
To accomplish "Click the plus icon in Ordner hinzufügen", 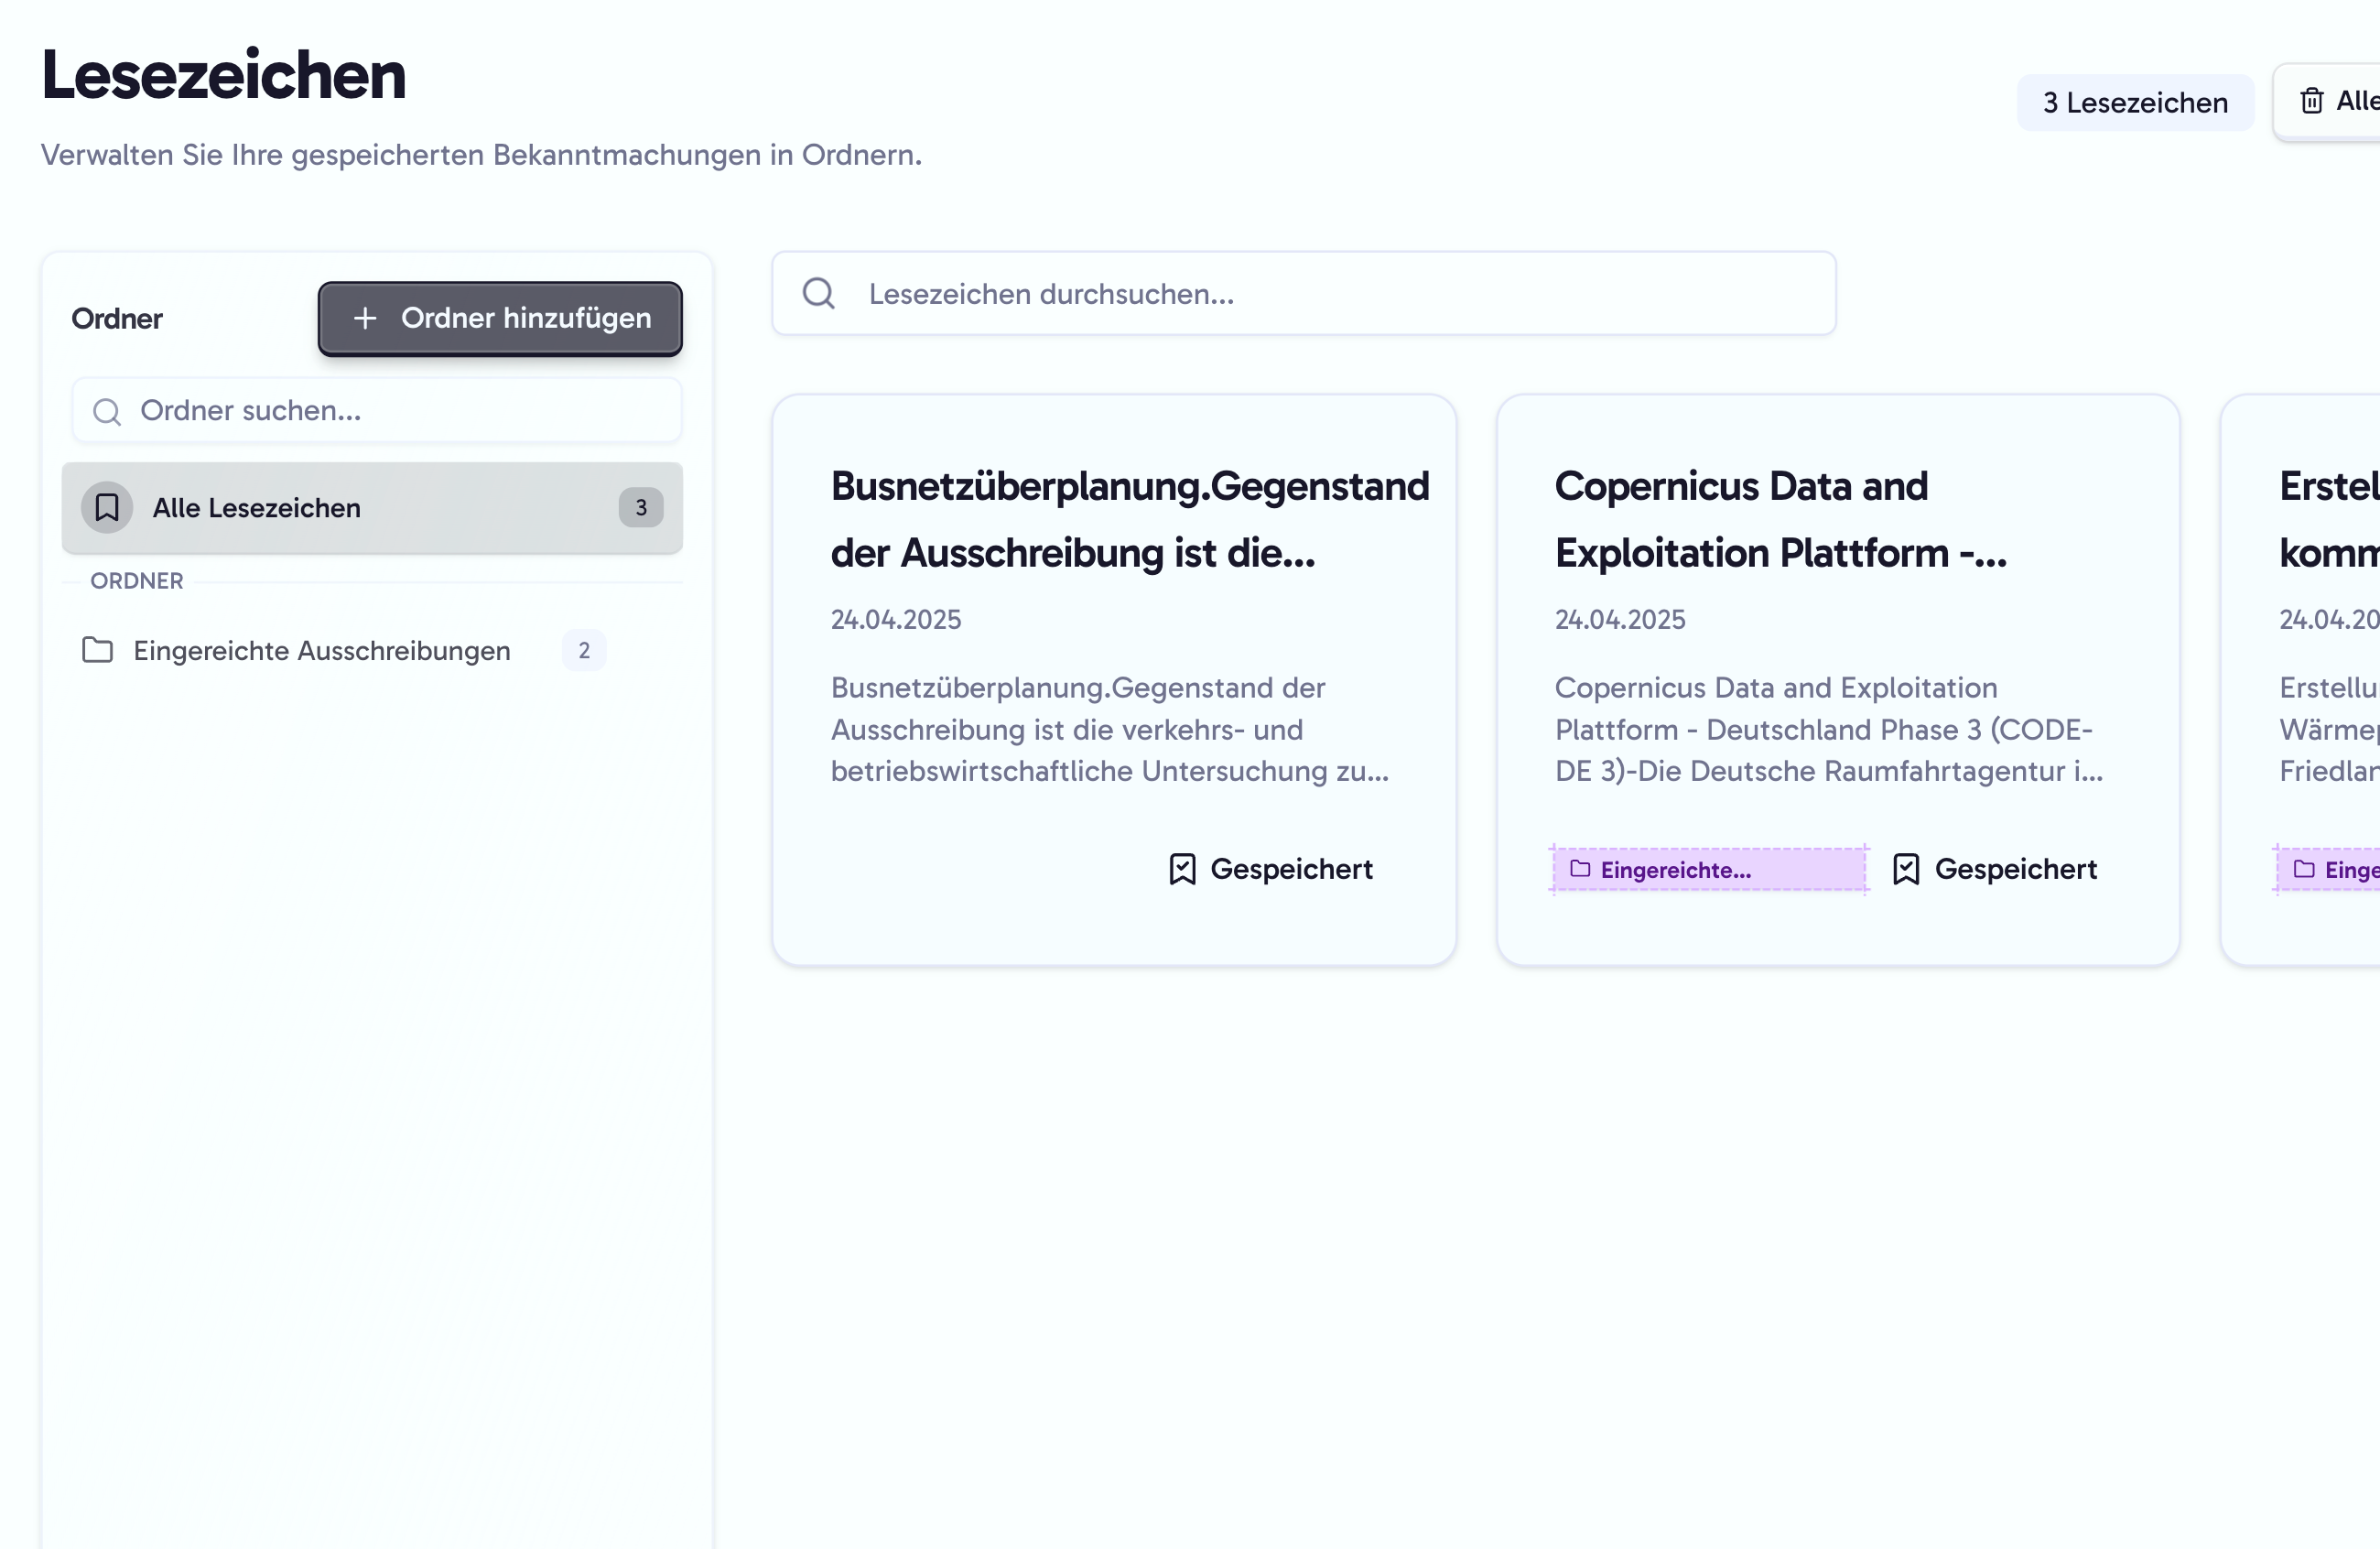I will click(365, 318).
